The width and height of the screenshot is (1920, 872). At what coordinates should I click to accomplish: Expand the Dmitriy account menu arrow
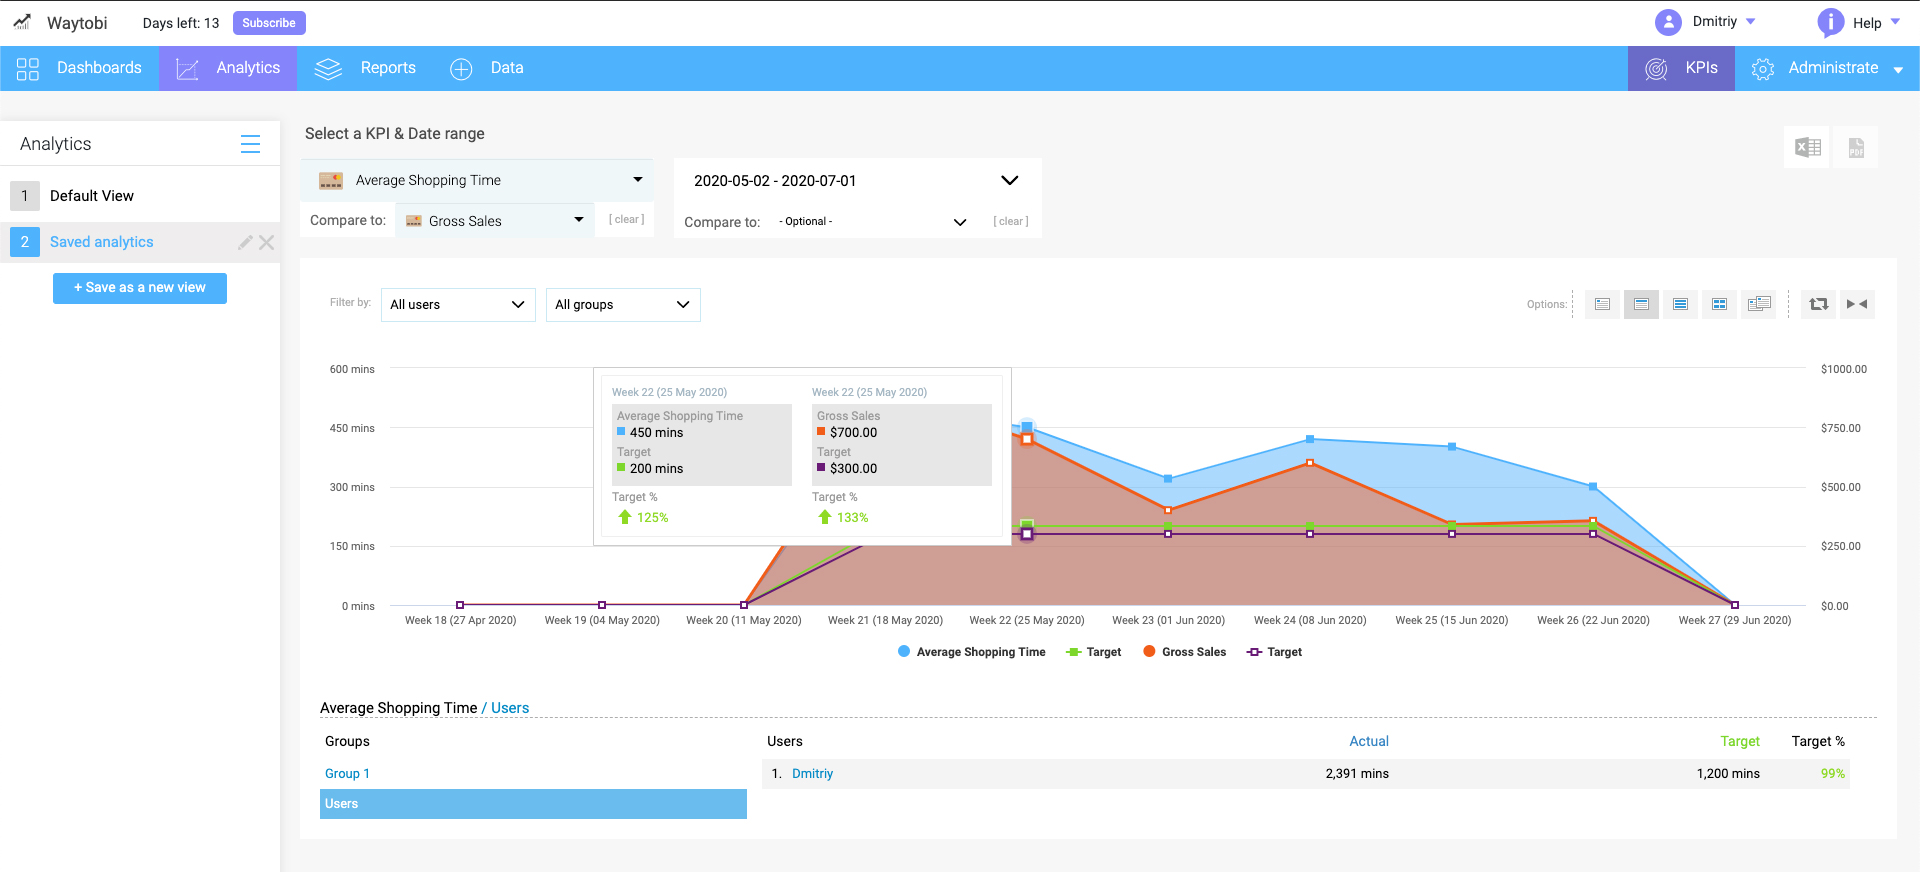tap(1751, 21)
